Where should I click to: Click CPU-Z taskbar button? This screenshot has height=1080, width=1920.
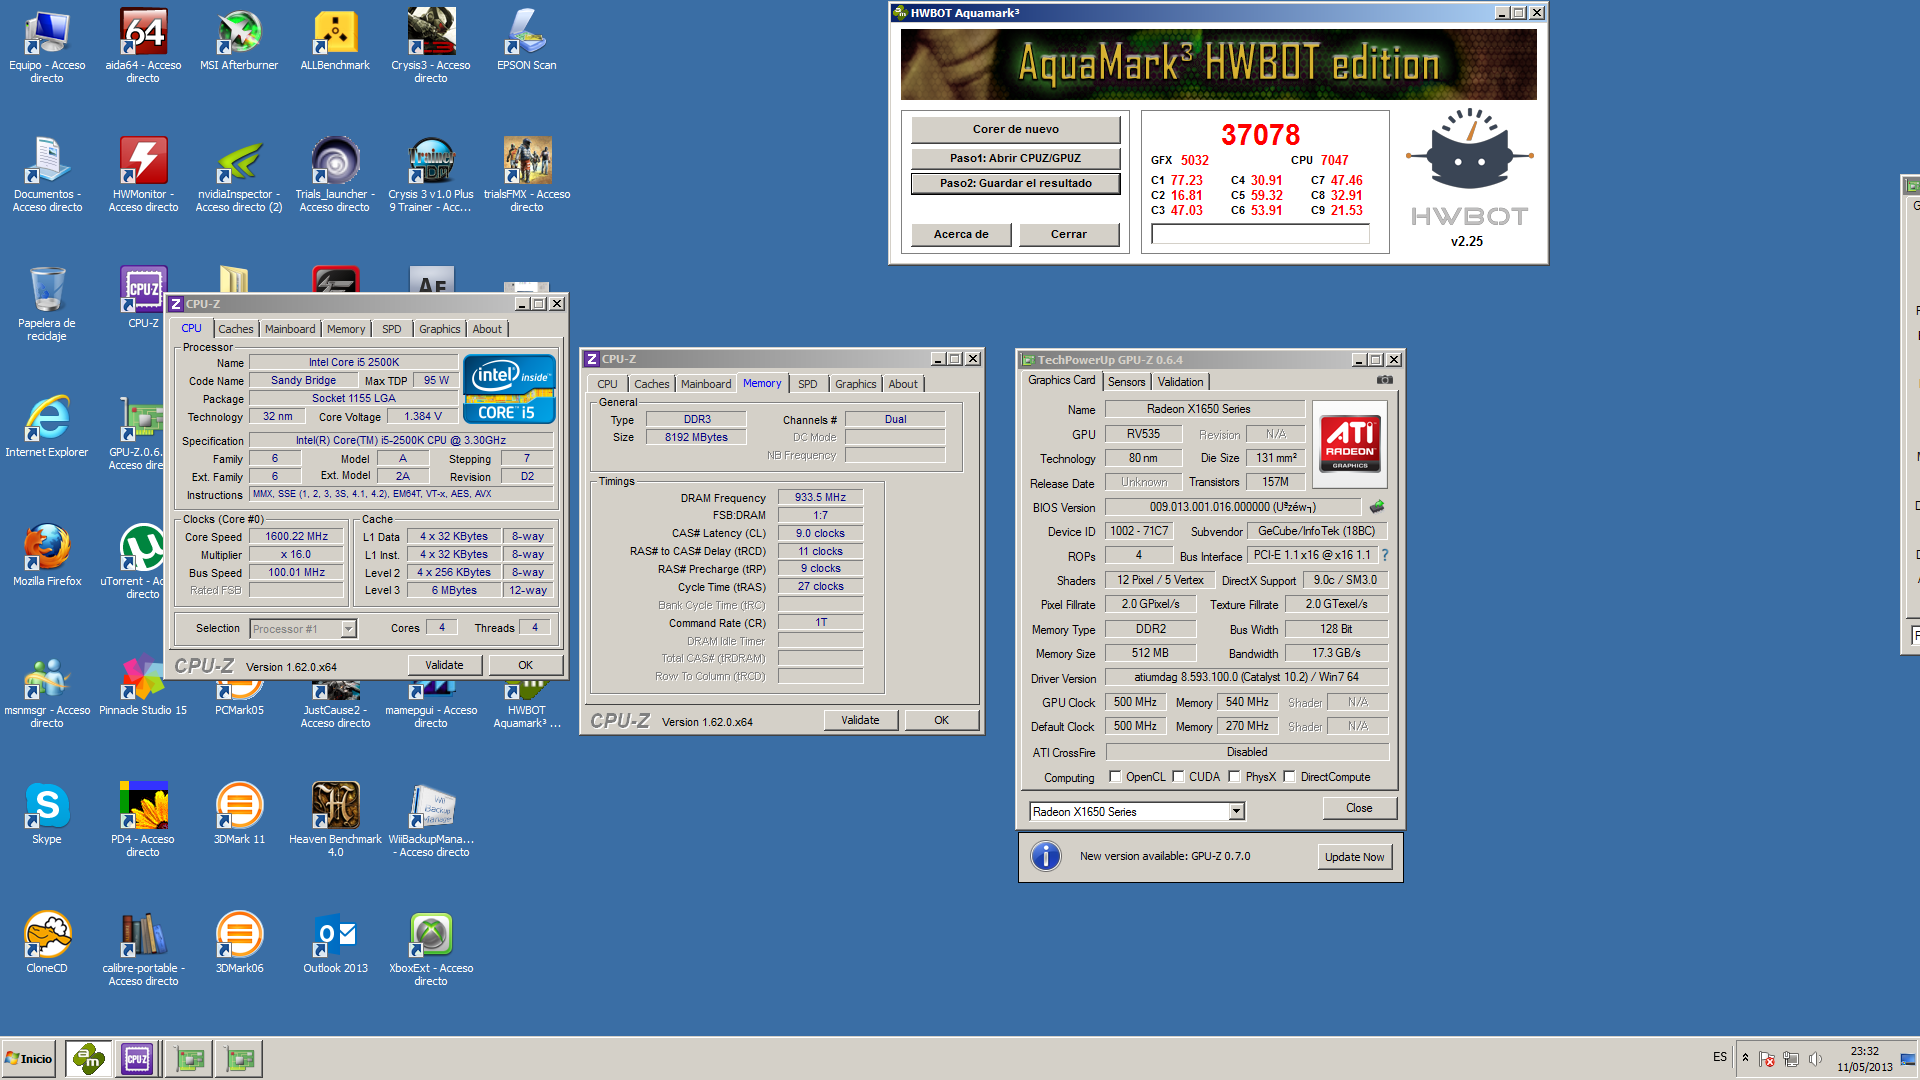(x=137, y=1059)
